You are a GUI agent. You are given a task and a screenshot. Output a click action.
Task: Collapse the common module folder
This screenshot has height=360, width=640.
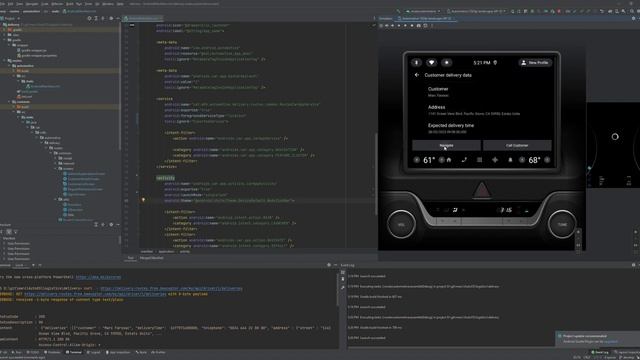[x=9, y=102]
